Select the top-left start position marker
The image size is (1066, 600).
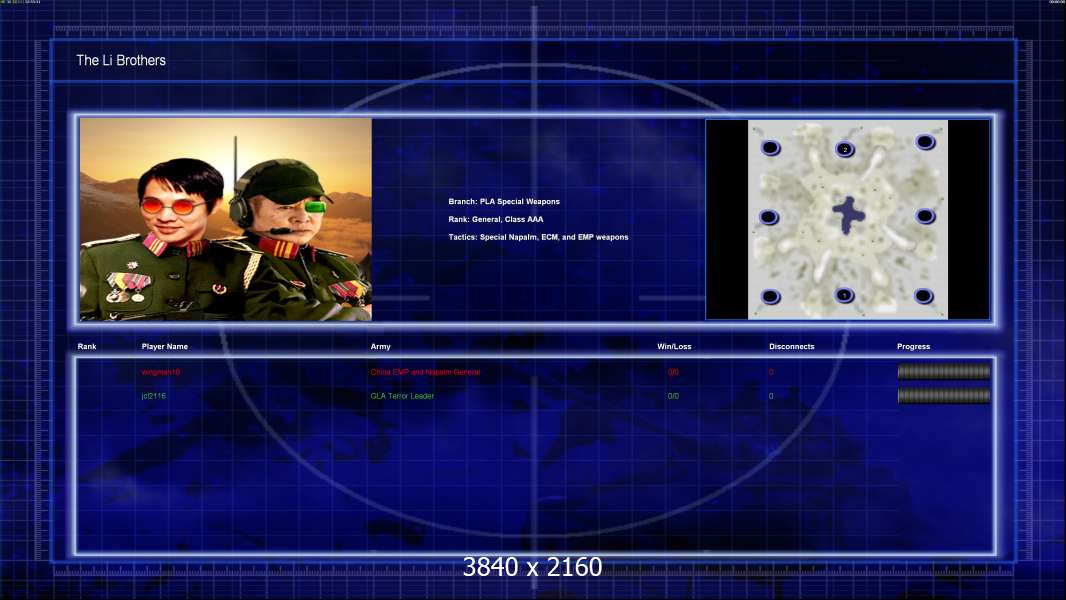[770, 148]
